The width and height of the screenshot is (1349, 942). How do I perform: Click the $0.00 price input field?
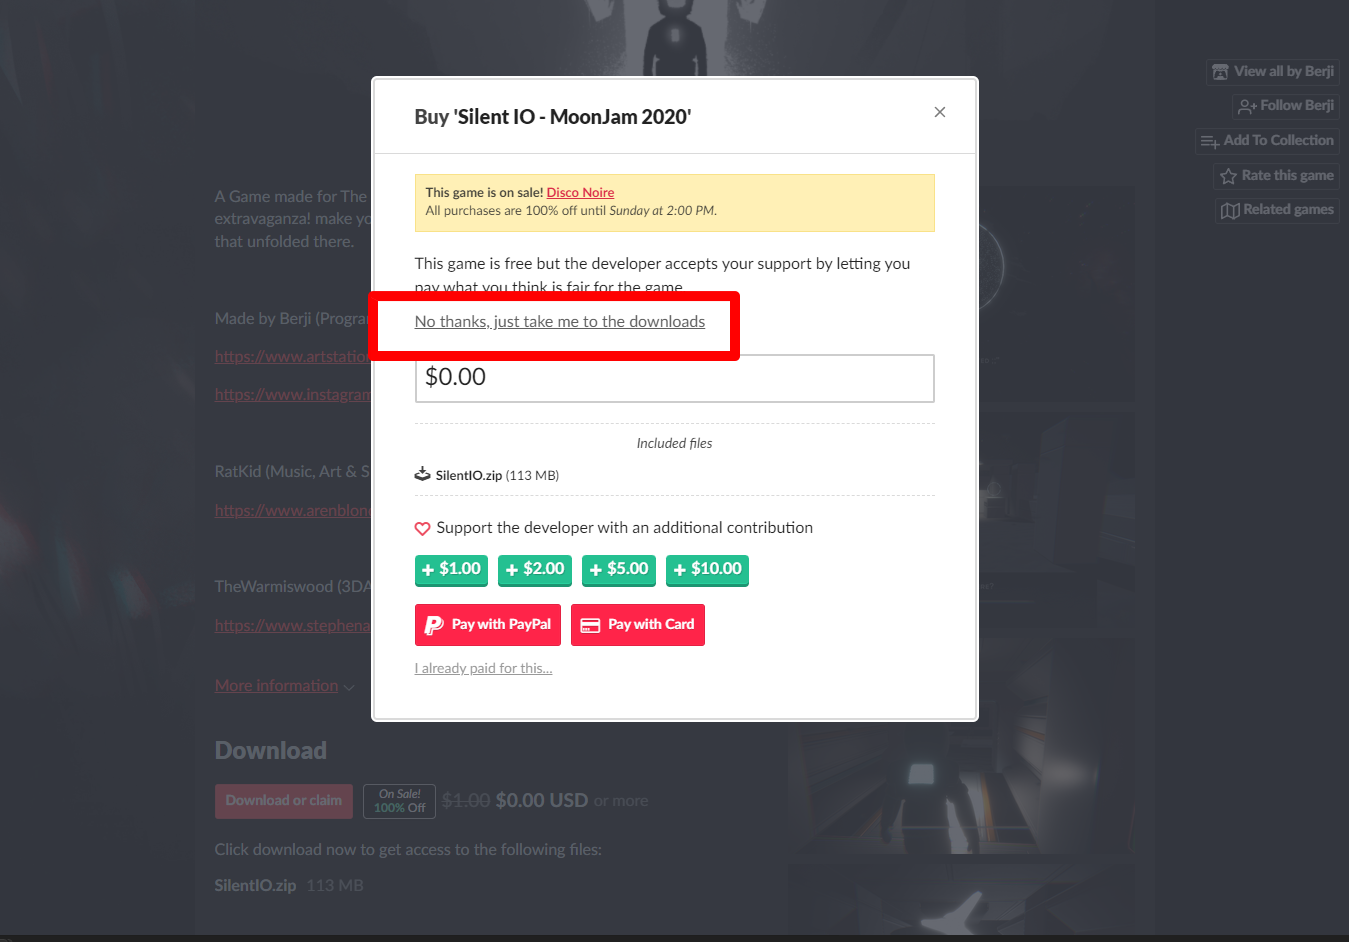point(674,378)
